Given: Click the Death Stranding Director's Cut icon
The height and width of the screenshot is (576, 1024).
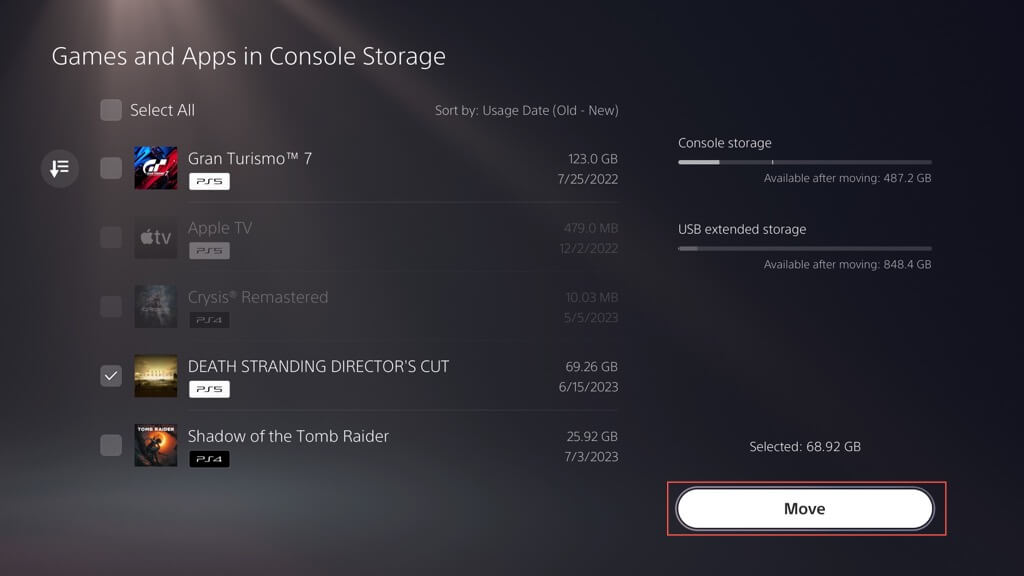Looking at the screenshot, I should click(x=155, y=376).
